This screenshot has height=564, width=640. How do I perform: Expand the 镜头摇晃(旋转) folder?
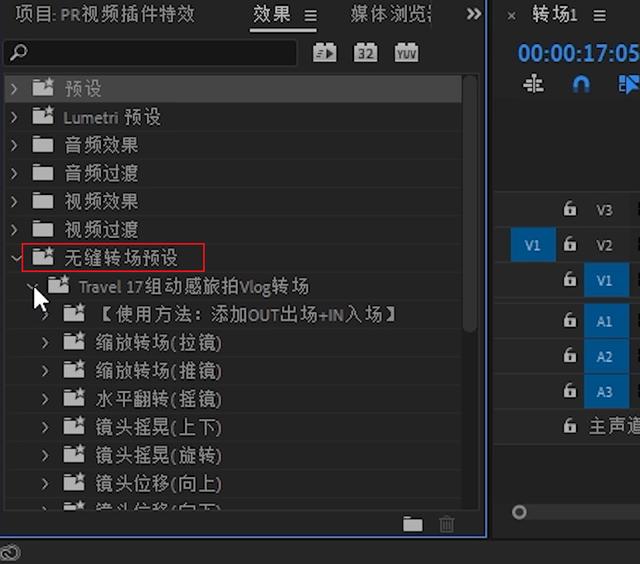pyautogui.click(x=44, y=455)
